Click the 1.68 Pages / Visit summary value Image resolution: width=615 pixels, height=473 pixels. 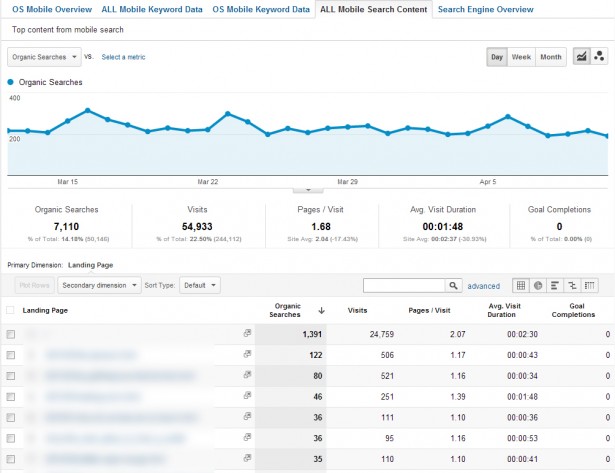point(321,227)
